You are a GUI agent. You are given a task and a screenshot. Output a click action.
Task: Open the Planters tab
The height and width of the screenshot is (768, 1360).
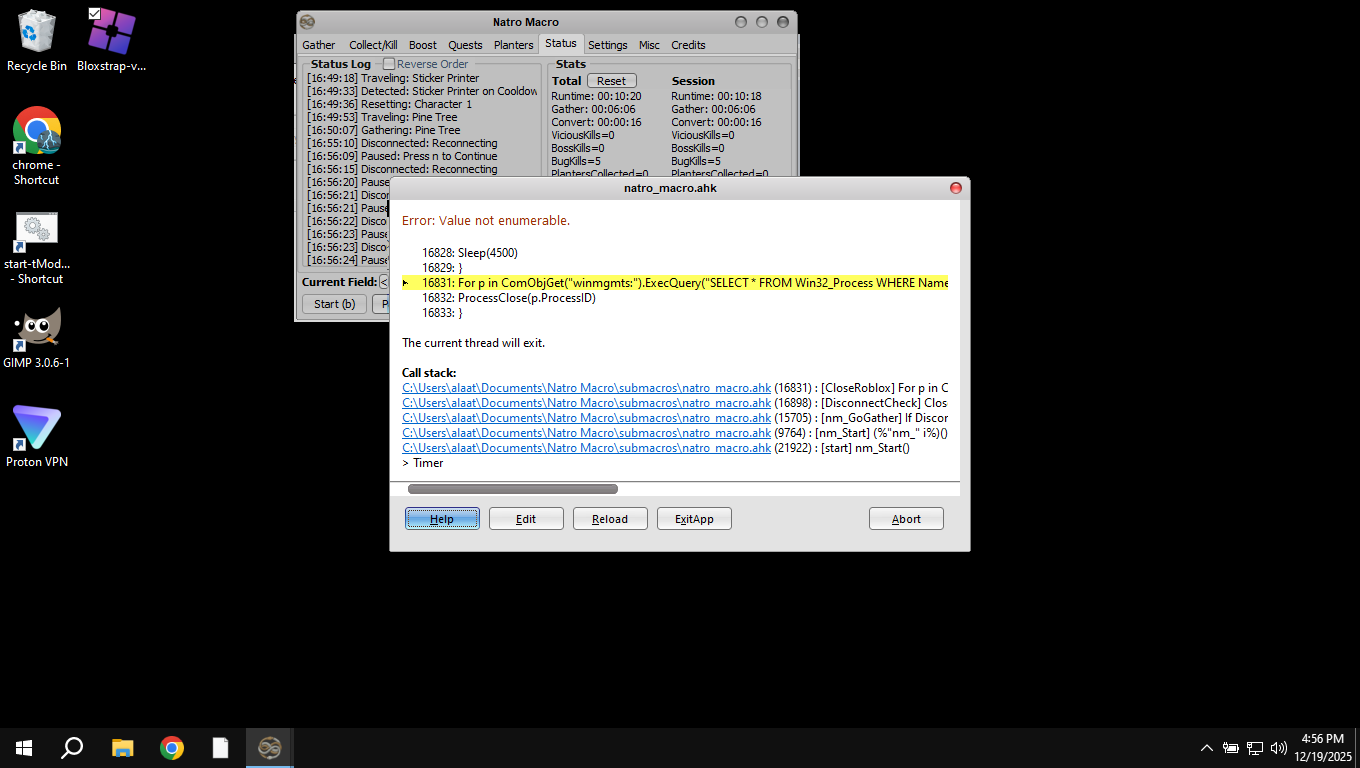[x=514, y=45]
